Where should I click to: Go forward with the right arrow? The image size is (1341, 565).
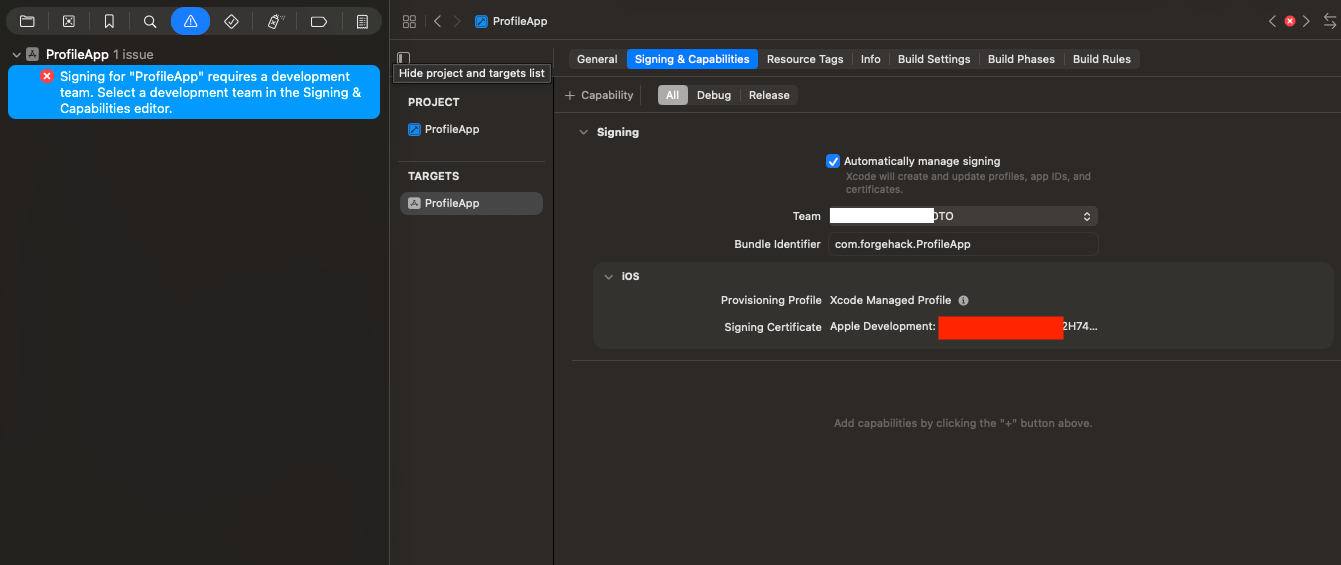coord(457,21)
